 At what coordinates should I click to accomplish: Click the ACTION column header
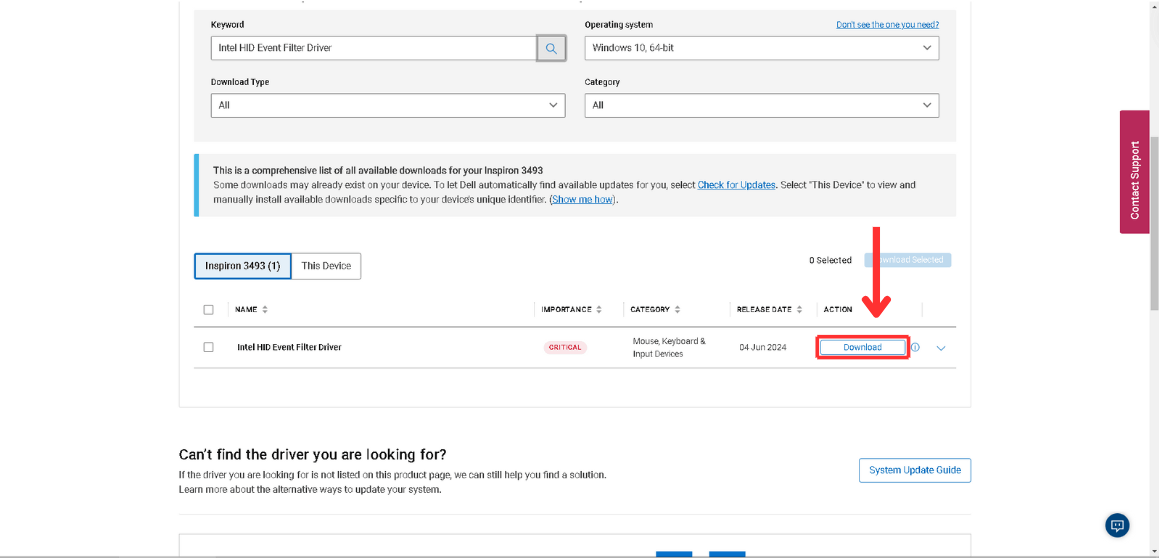click(837, 310)
